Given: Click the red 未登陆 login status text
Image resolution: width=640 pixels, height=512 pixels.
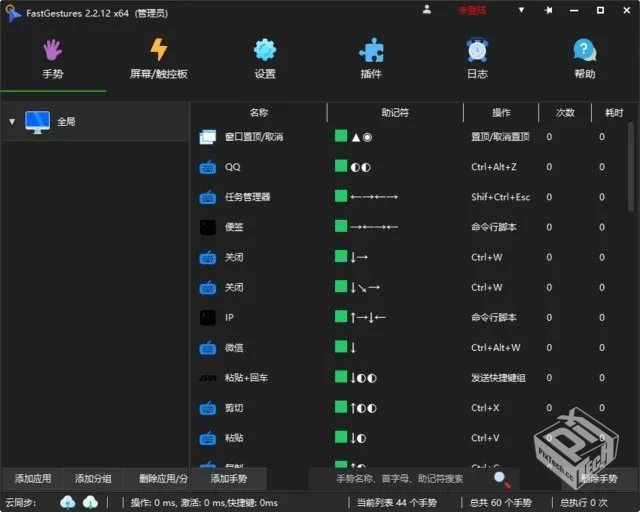Looking at the screenshot, I should (472, 10).
